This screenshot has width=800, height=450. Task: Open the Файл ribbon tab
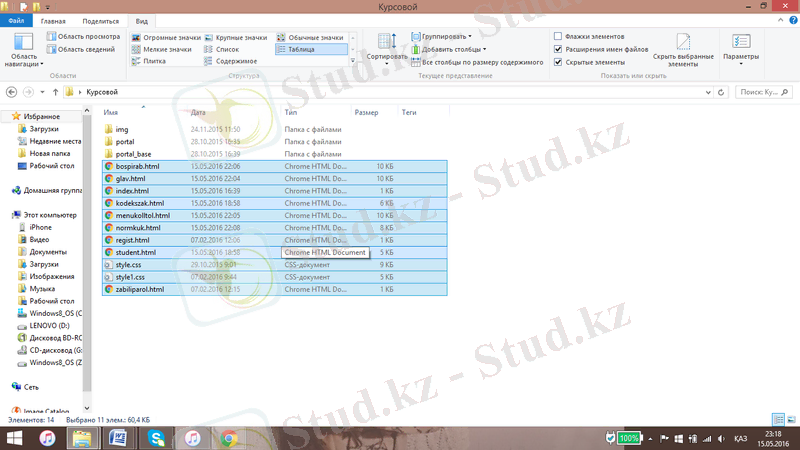[x=16, y=21]
